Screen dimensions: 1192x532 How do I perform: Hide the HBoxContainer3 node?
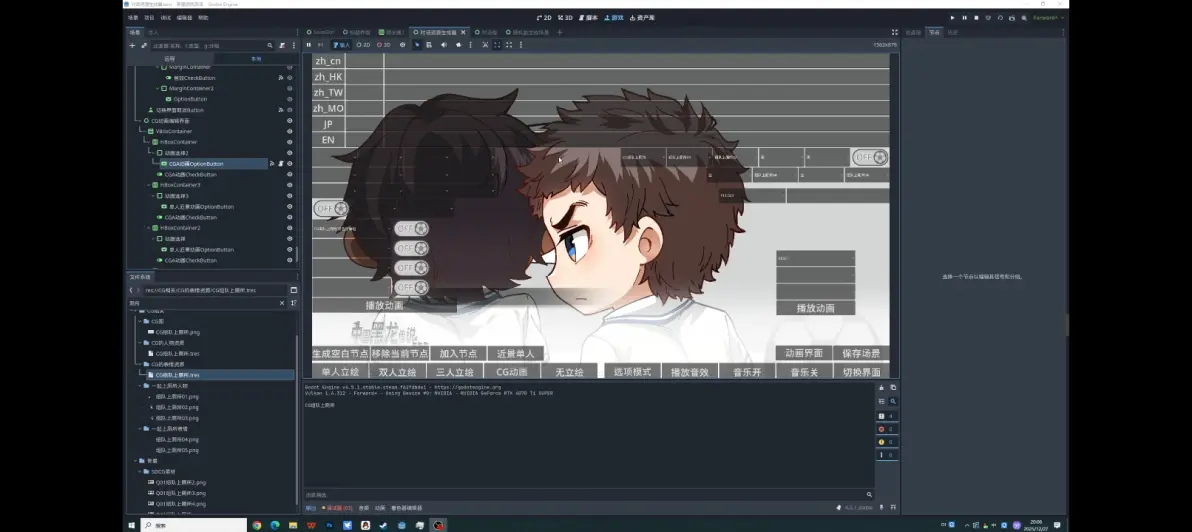click(x=290, y=185)
